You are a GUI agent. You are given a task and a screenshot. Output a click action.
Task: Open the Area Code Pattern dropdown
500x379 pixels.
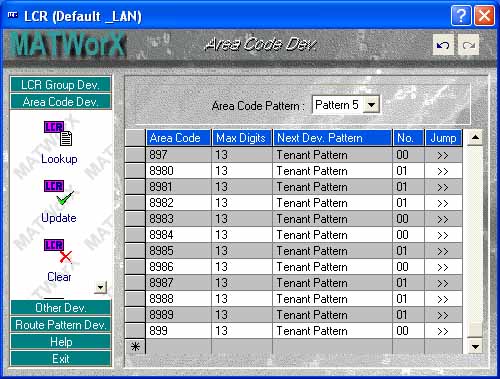(371, 105)
